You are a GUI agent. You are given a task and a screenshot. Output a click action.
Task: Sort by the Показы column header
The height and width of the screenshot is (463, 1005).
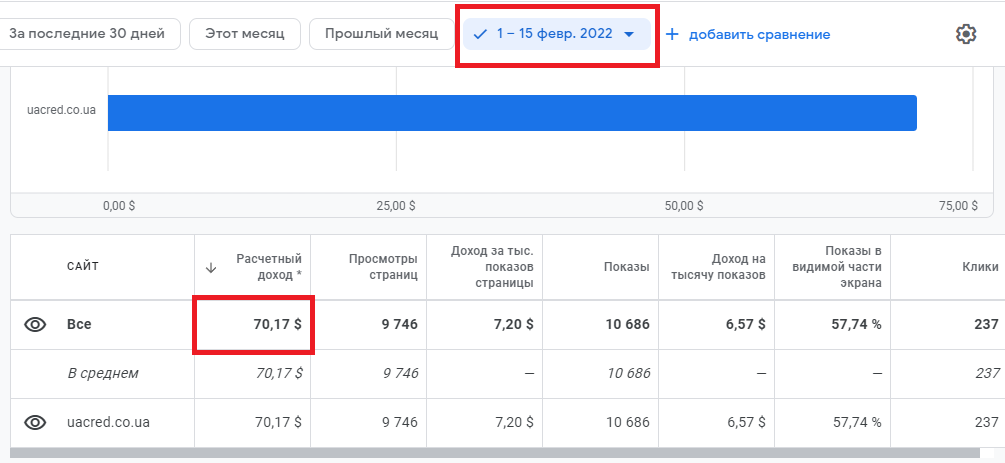coord(626,267)
